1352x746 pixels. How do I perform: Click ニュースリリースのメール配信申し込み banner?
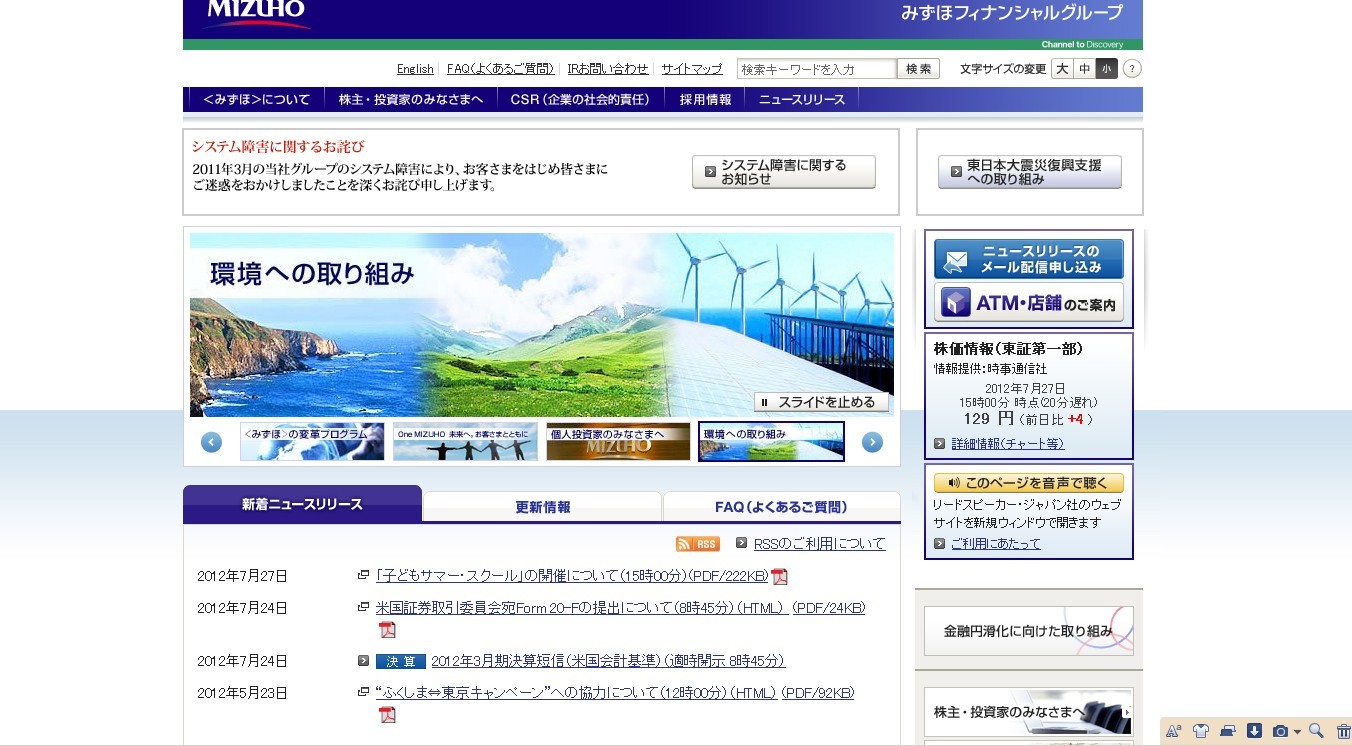click(1029, 259)
